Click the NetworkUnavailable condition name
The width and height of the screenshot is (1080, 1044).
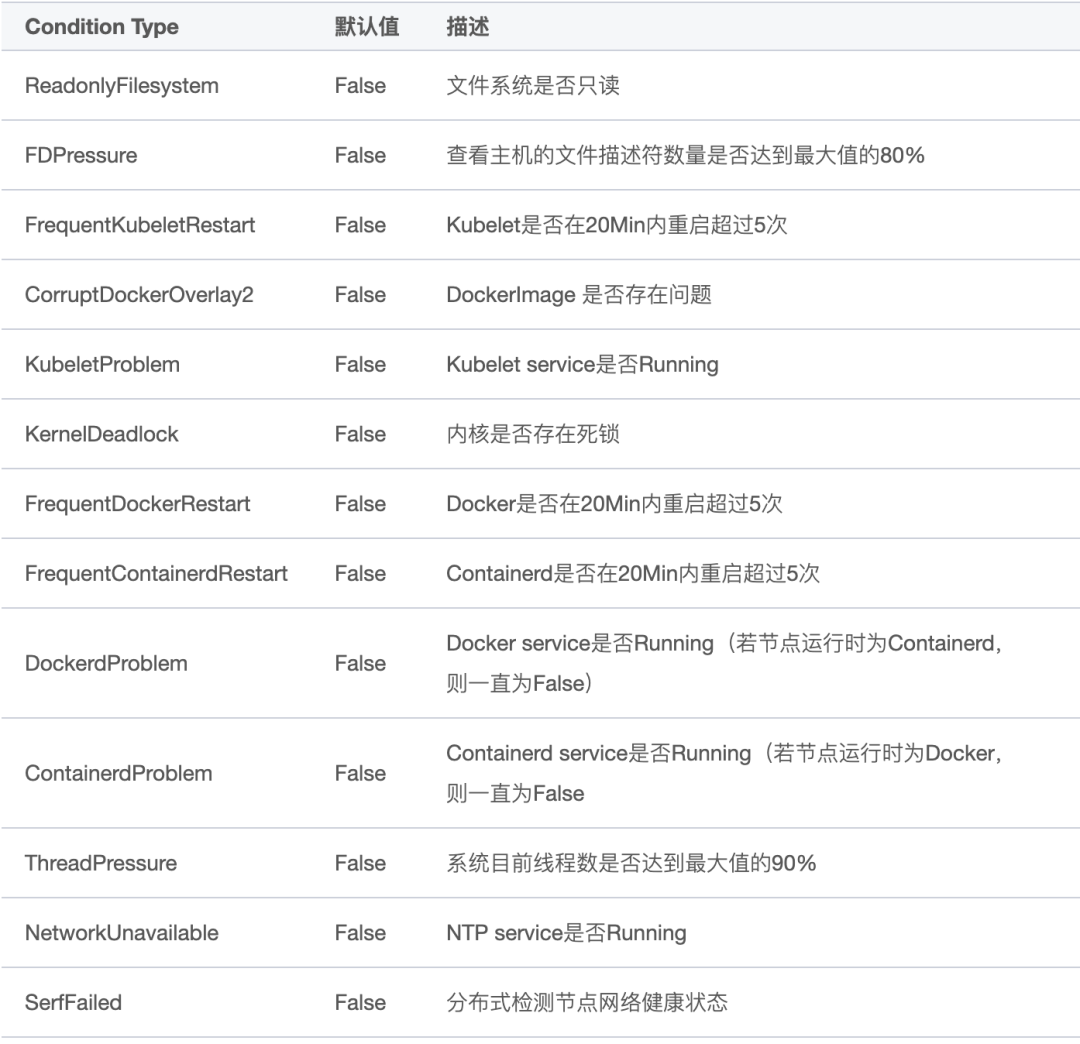pyautogui.click(x=122, y=933)
